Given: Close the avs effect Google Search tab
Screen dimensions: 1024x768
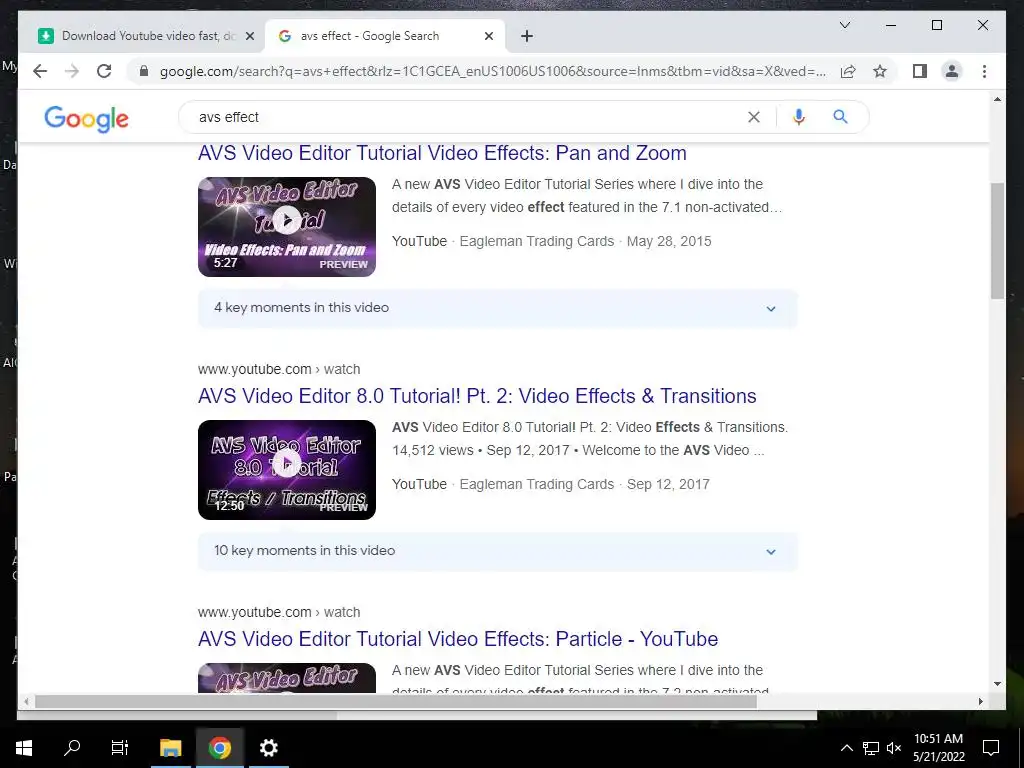Looking at the screenshot, I should (x=488, y=36).
